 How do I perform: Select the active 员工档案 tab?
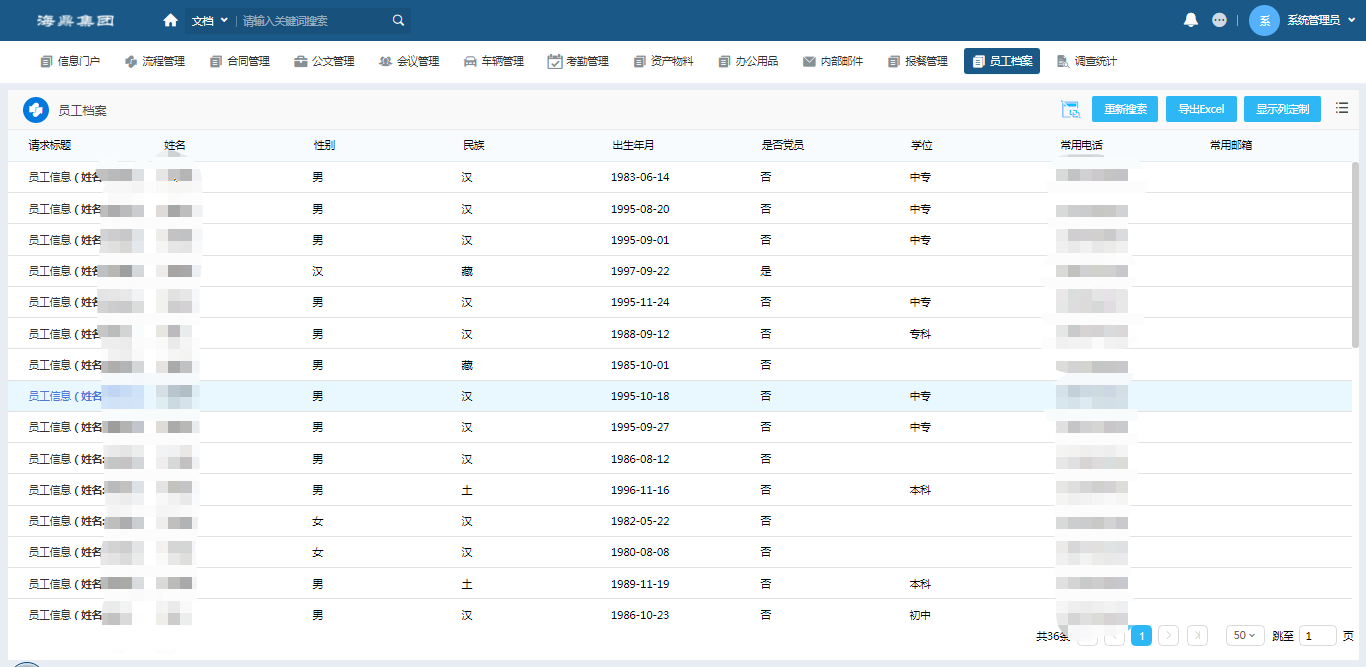pyautogui.click(x=1002, y=61)
